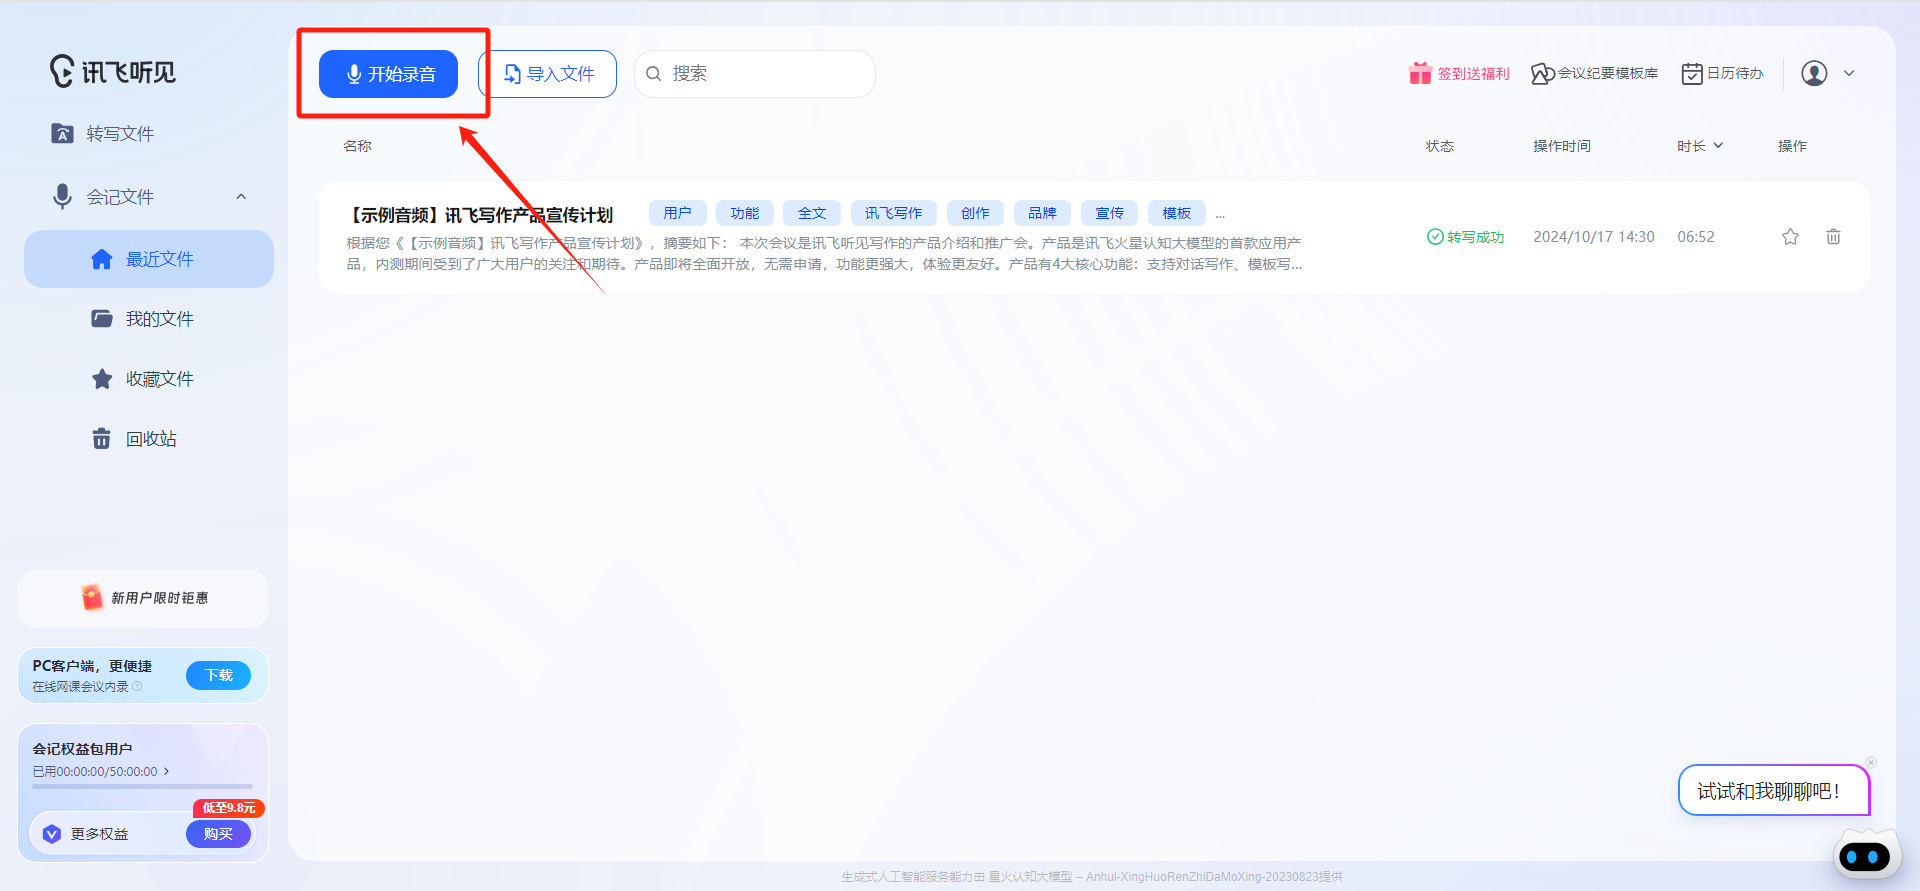Click the star icon beside 收藏文件
Viewport: 1920px width, 891px height.
tap(102, 379)
